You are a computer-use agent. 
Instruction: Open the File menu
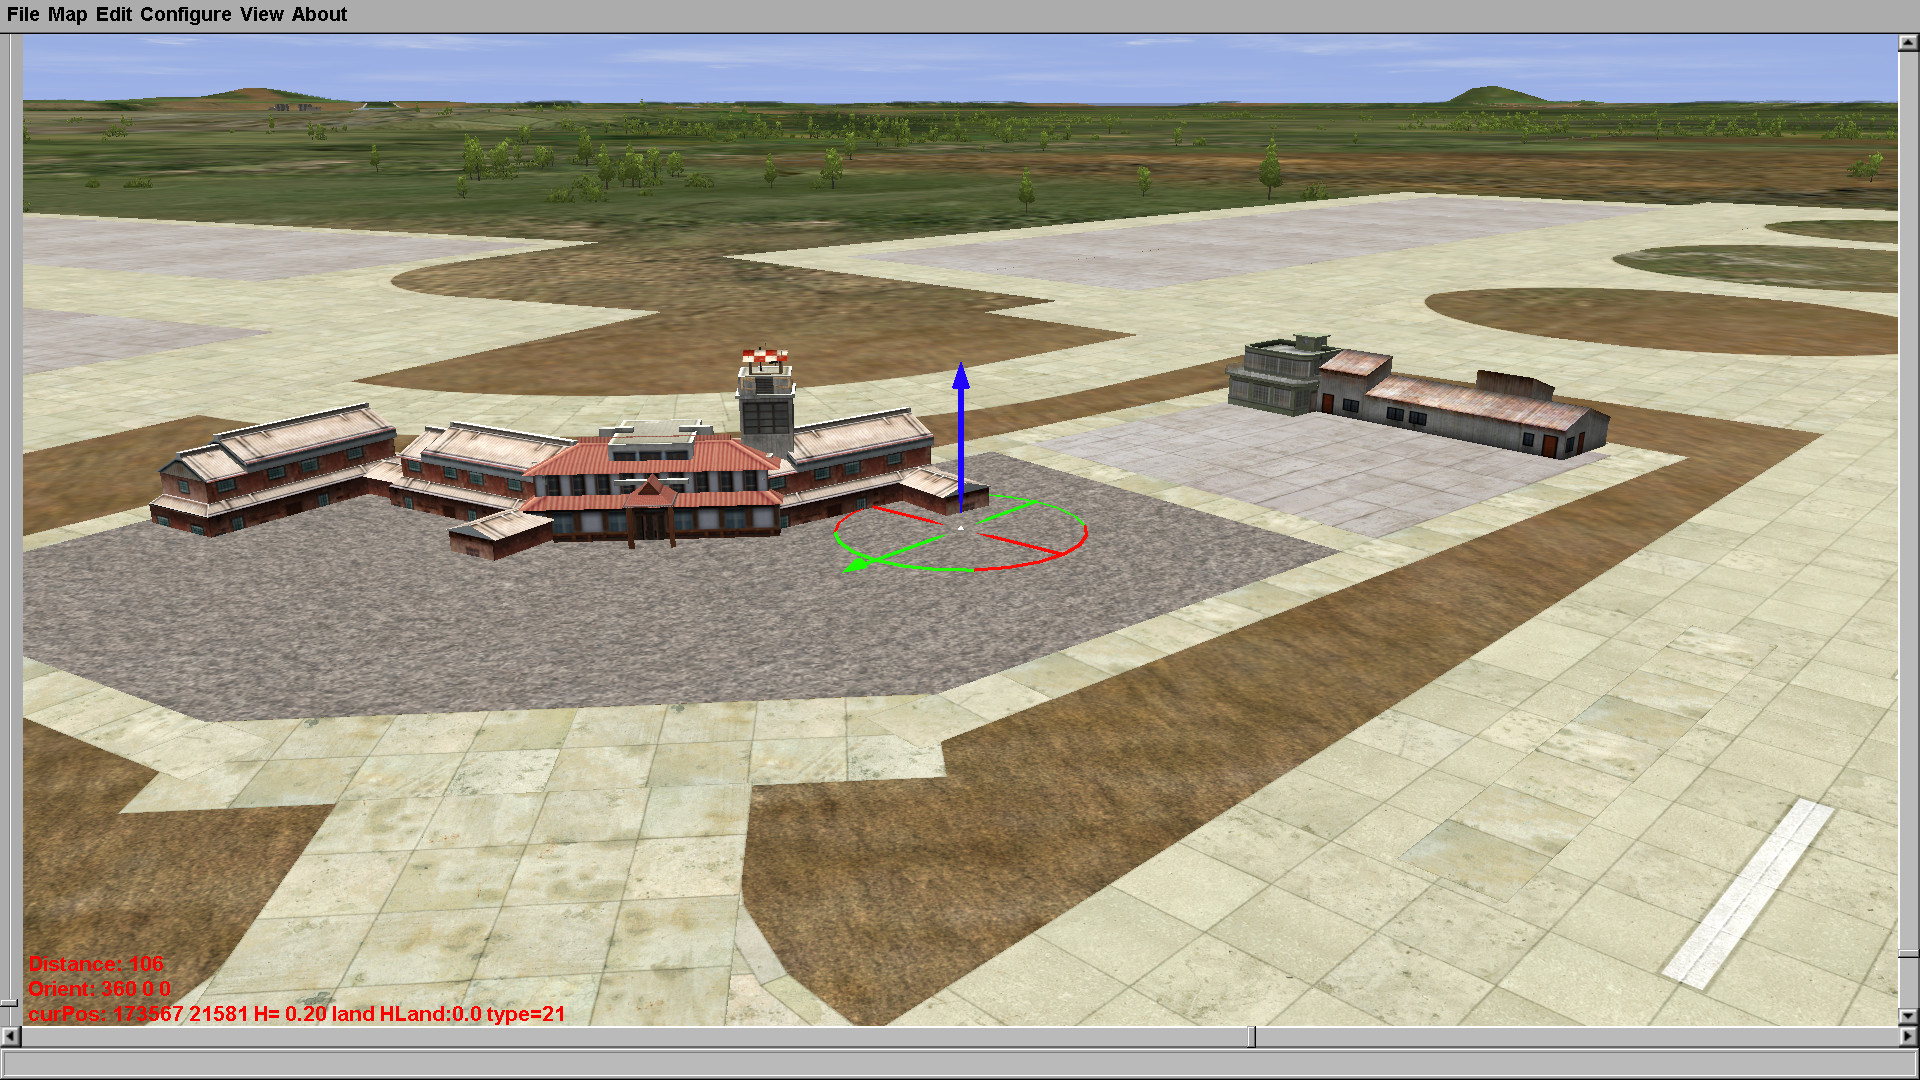pyautogui.click(x=23, y=14)
